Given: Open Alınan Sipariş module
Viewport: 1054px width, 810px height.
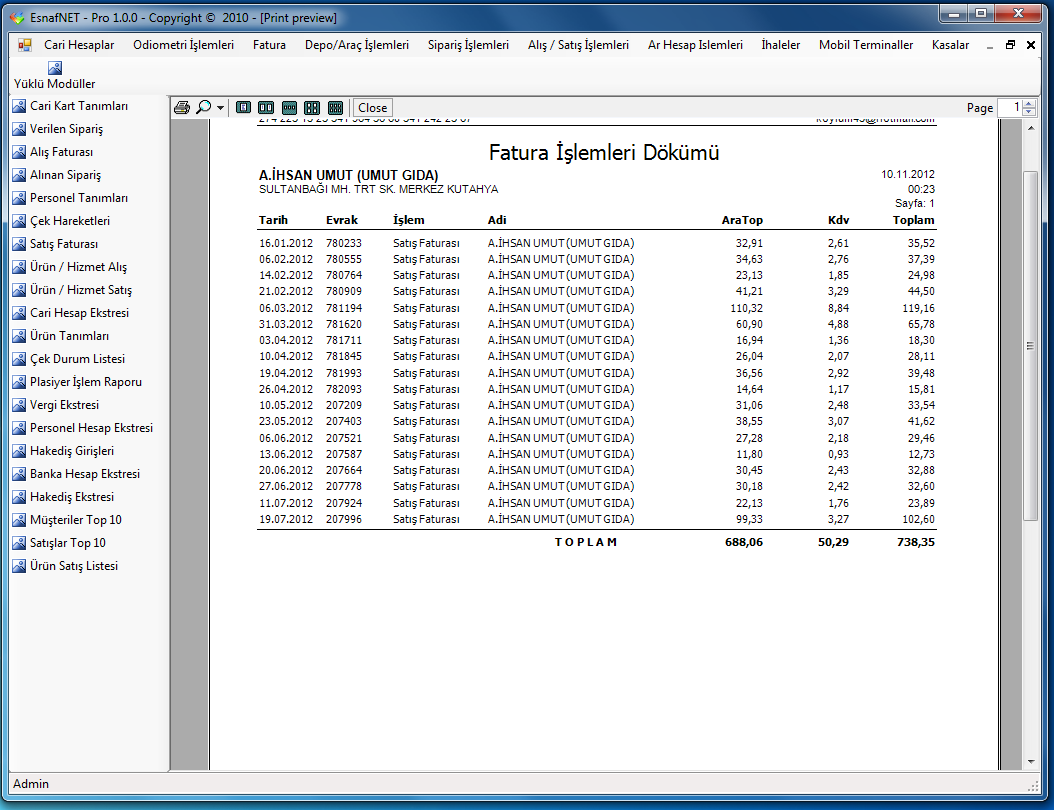Looking at the screenshot, I should click(57, 175).
